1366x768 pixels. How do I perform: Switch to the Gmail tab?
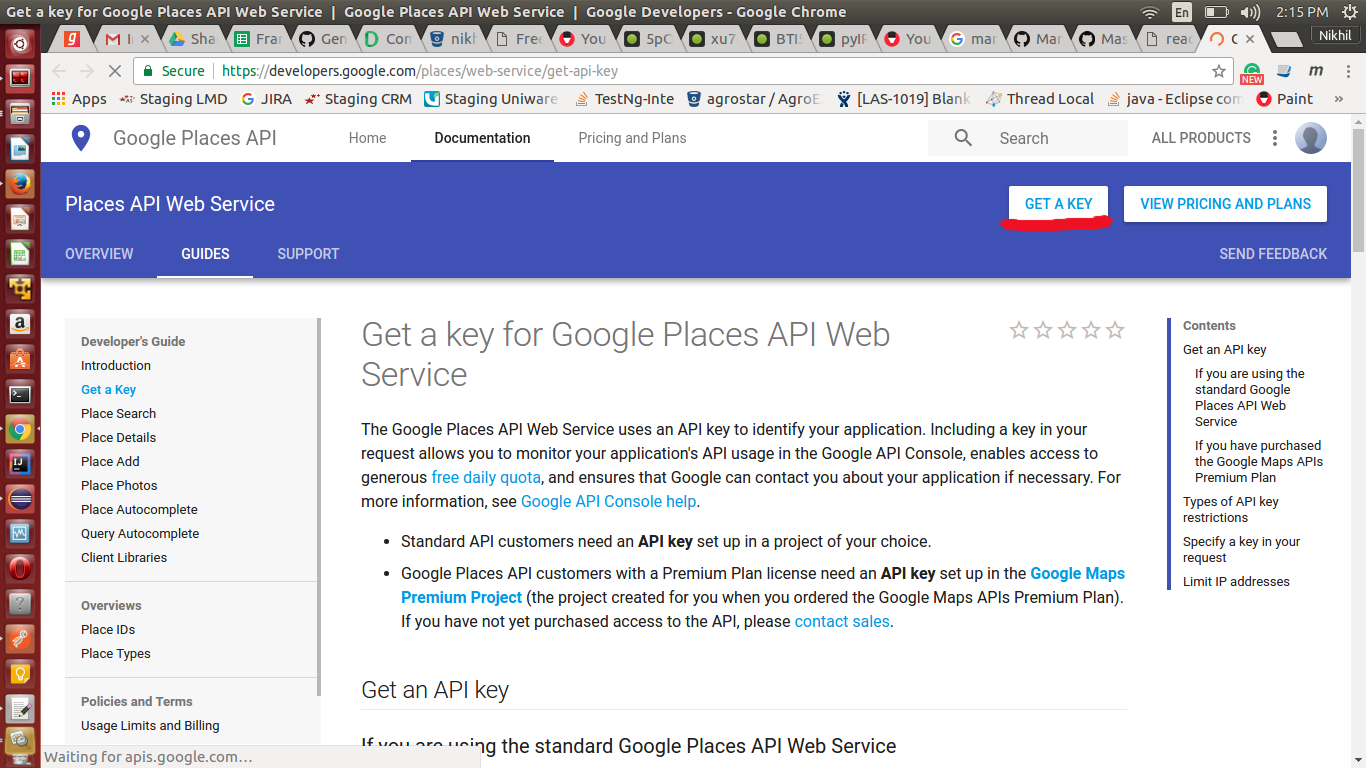coord(127,39)
